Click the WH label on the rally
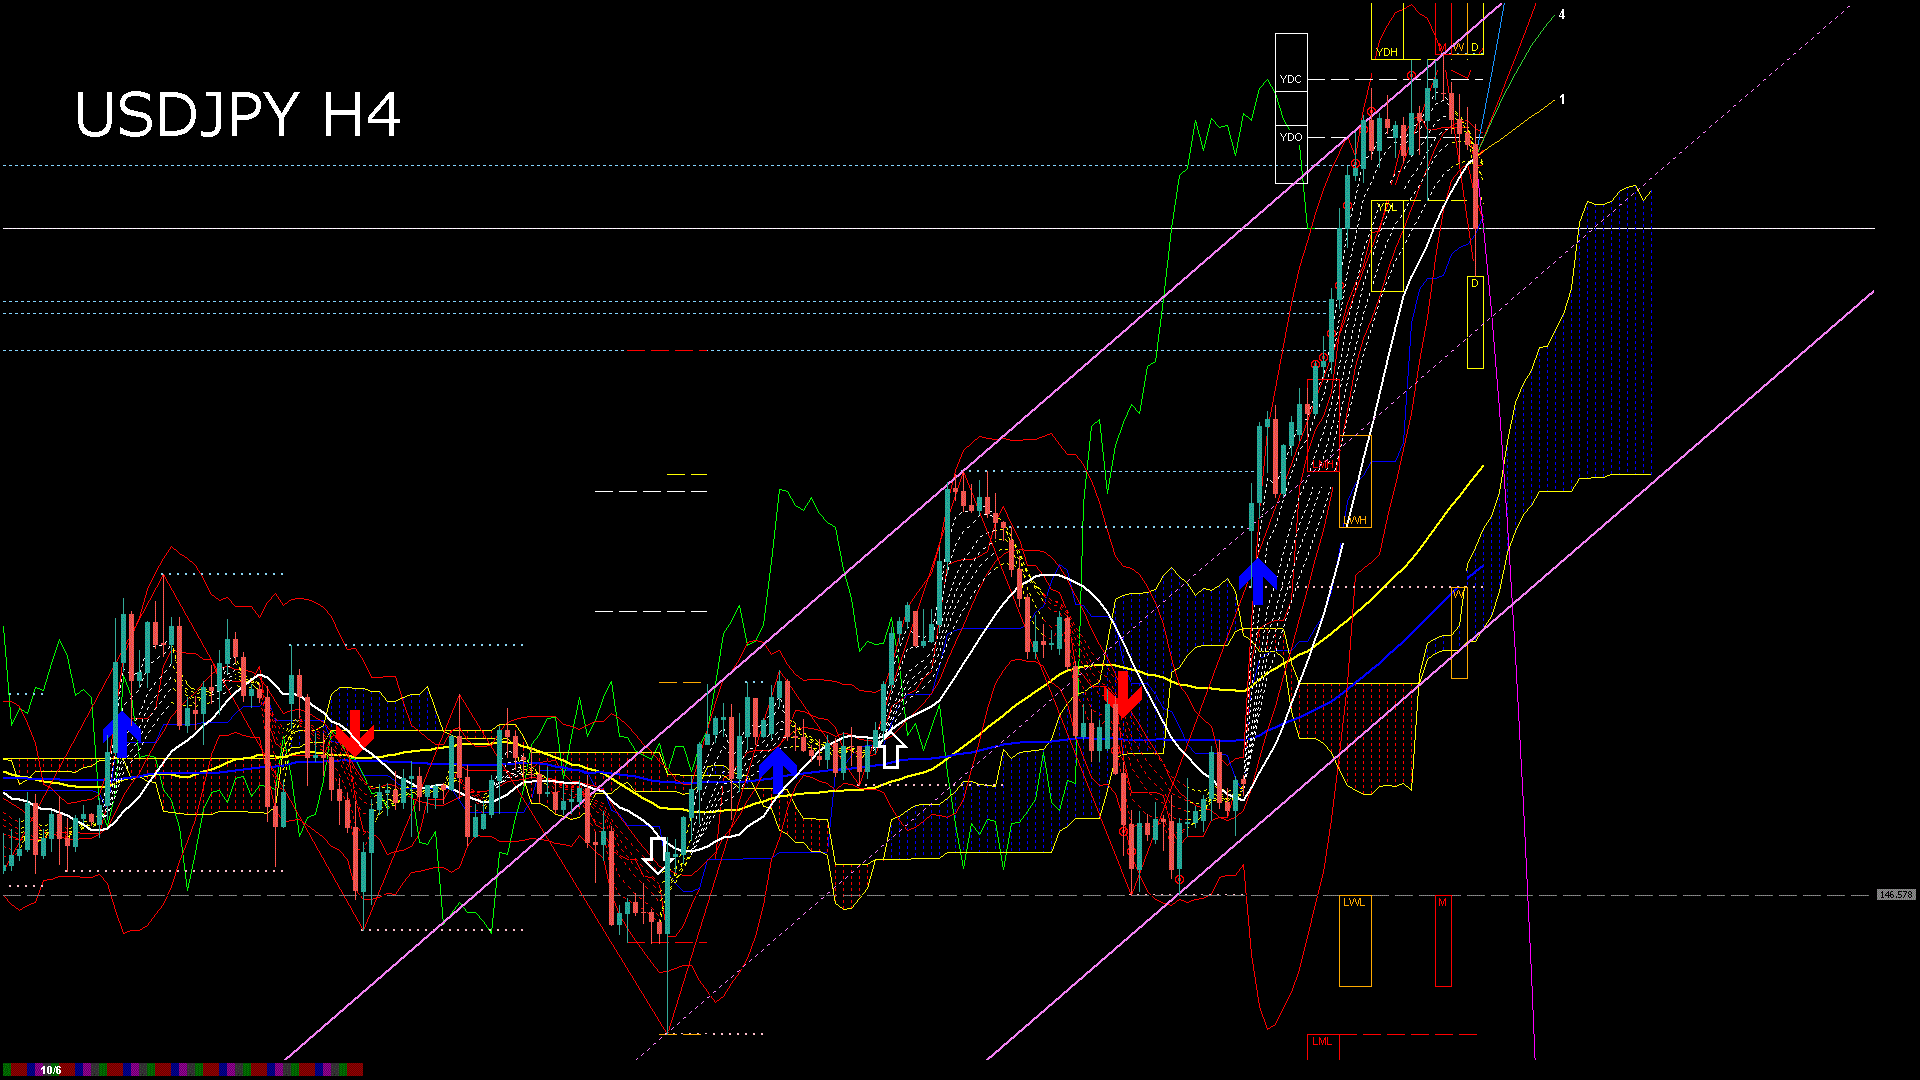This screenshot has width=1920, height=1080. (1356, 520)
